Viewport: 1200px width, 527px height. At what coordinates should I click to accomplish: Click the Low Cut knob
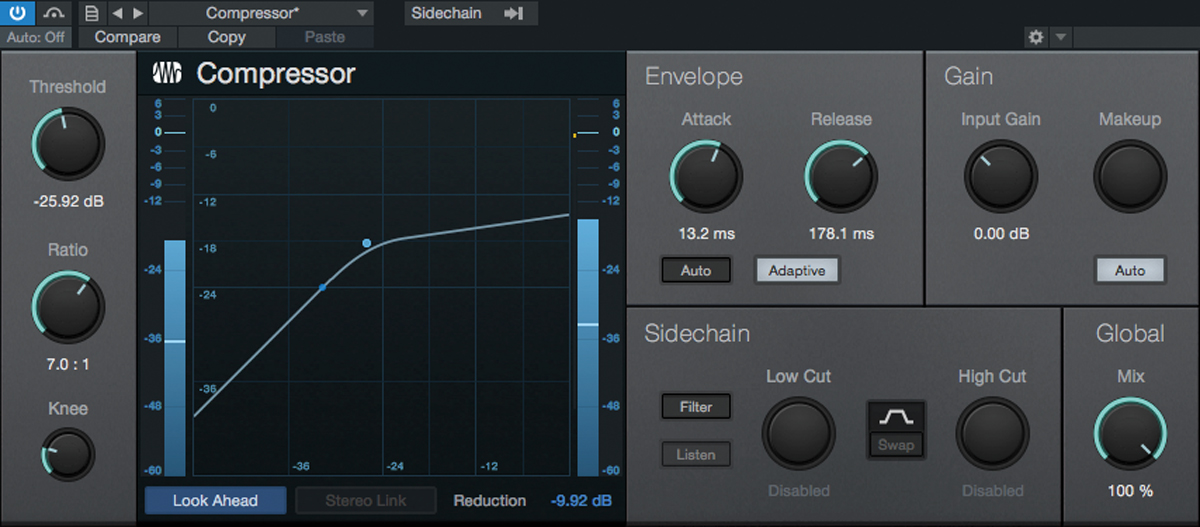[799, 434]
